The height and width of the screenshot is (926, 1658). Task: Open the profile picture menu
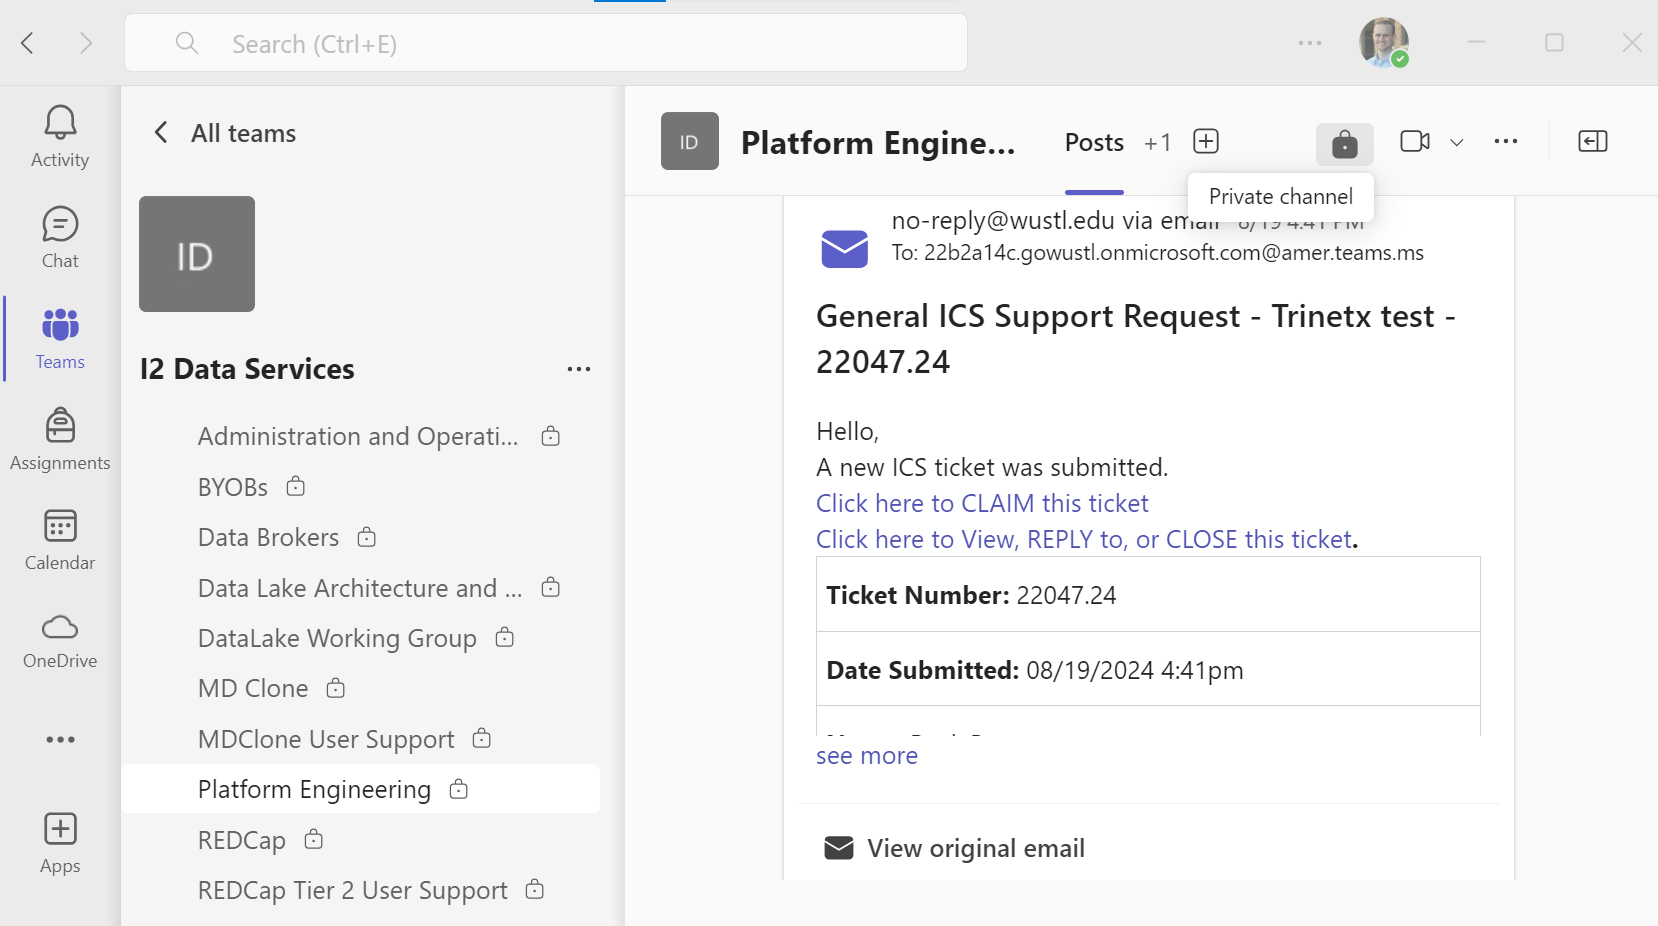coord(1384,43)
